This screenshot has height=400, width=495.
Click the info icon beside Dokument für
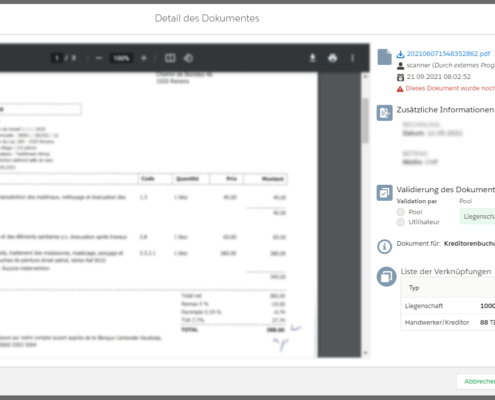[x=384, y=247]
